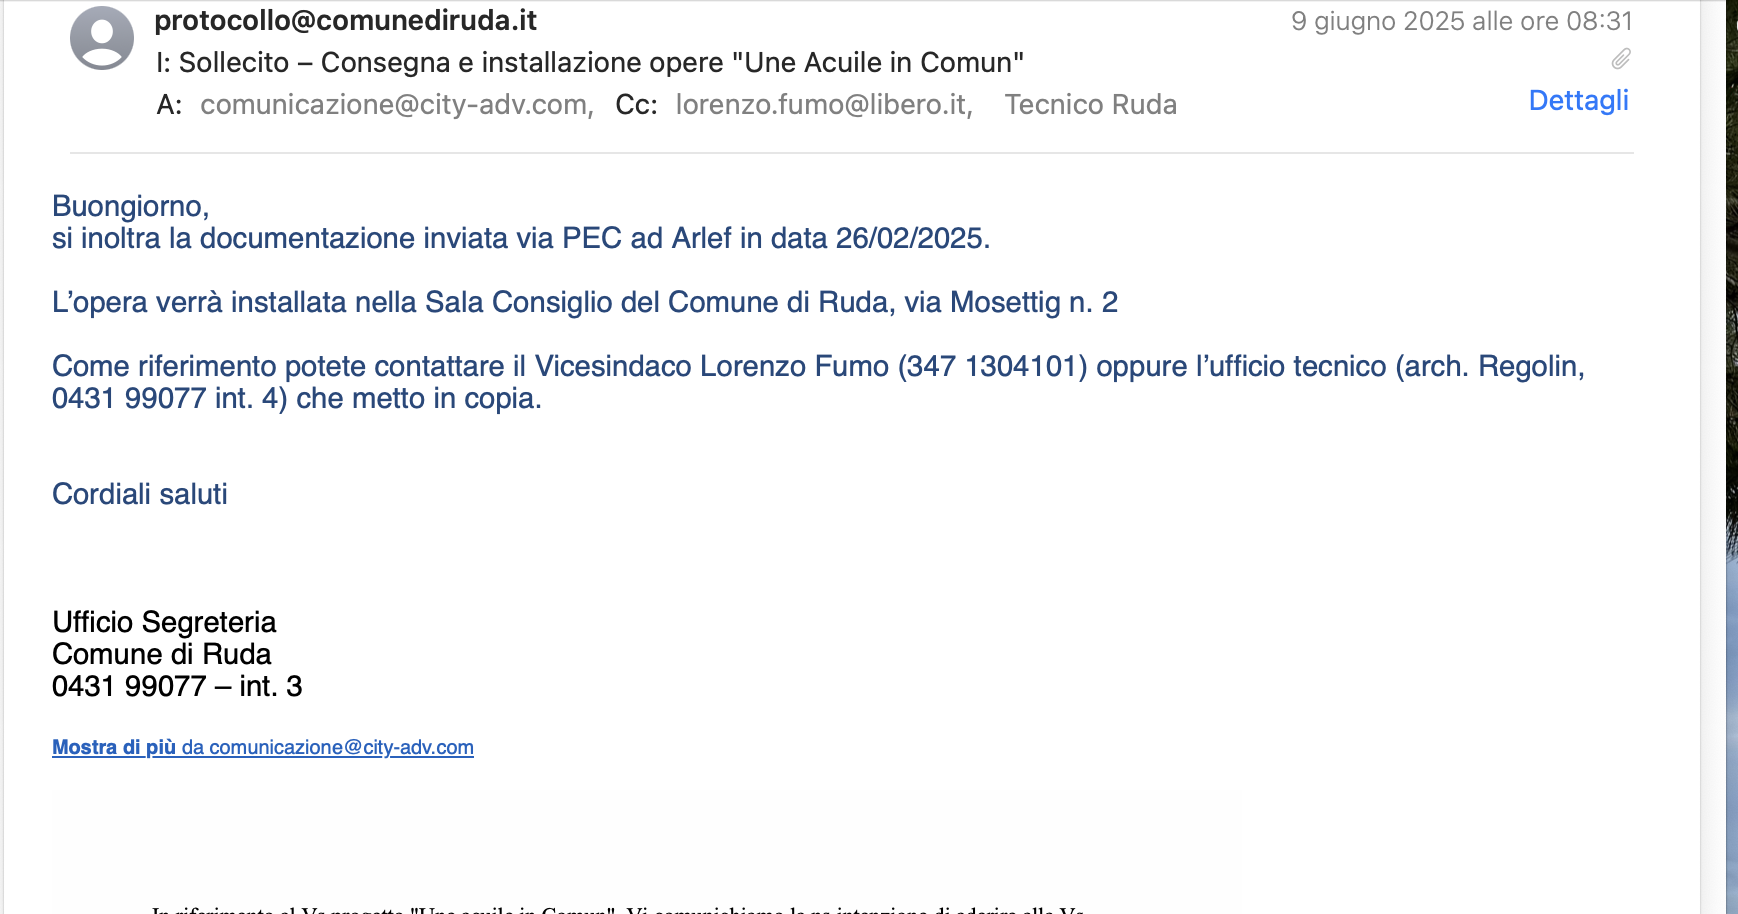Viewport: 1738px width, 914px height.
Task: Click "Comune di Ruda" in the signature
Action: coord(162,654)
